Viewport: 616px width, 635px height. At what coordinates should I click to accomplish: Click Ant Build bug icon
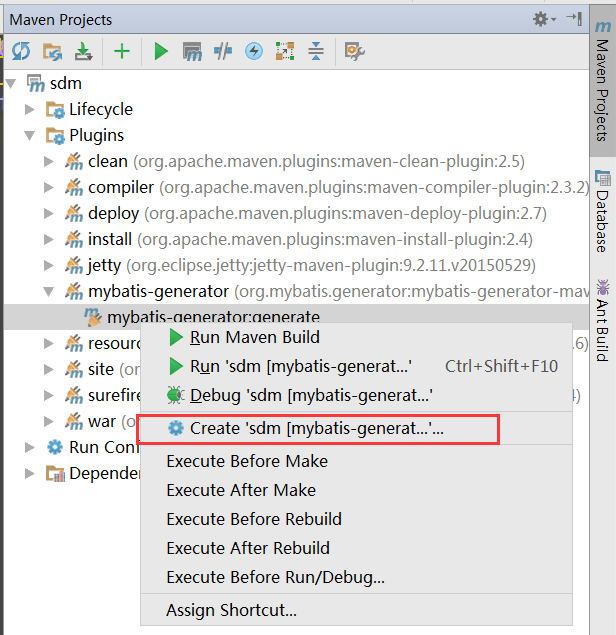[603, 287]
